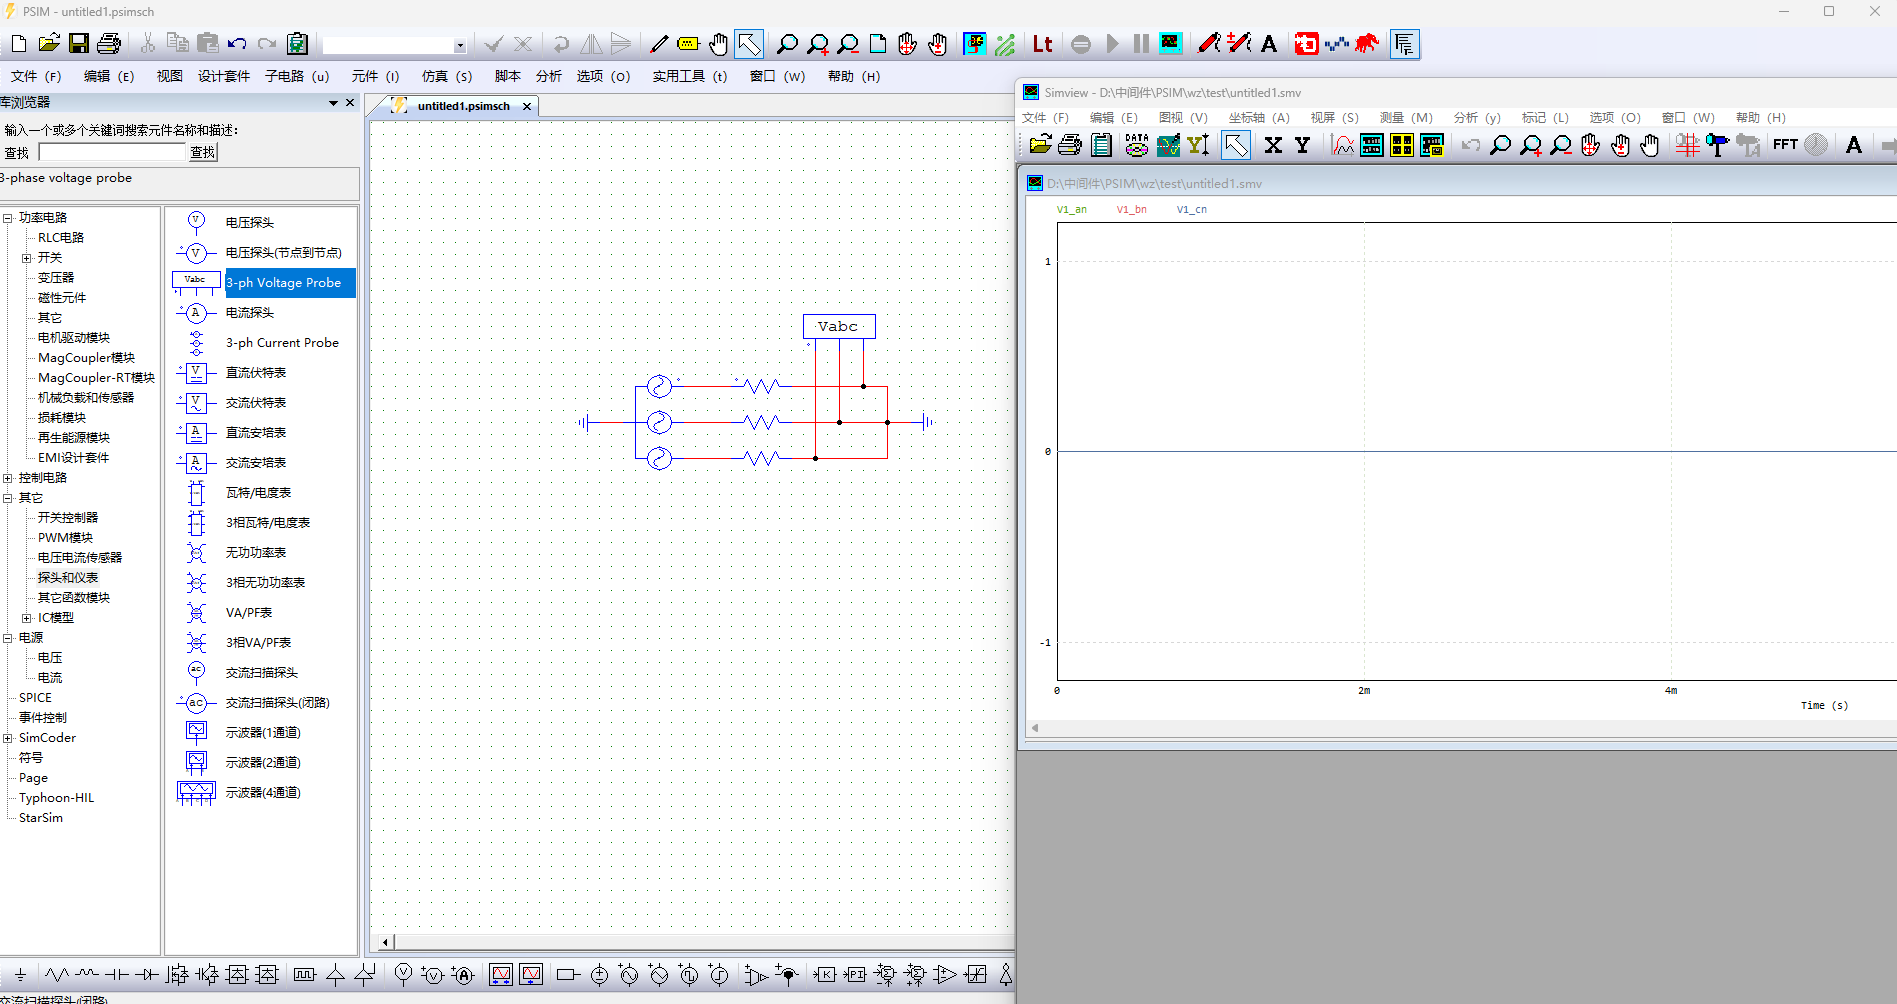
Task: Open the 分析 (y) menu in Simview
Action: pyautogui.click(x=1477, y=118)
